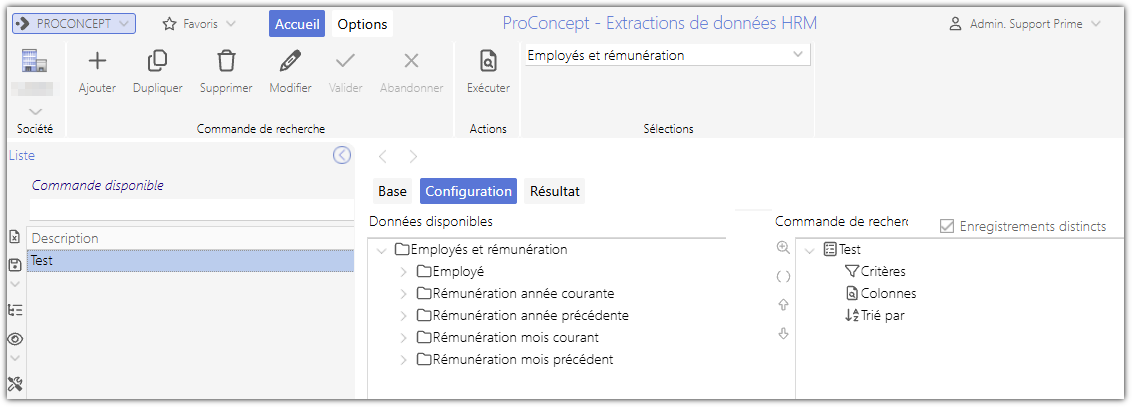Expand Rémunération mois courant folder
Viewport: 1132px width, 407px height.
click(x=403, y=338)
